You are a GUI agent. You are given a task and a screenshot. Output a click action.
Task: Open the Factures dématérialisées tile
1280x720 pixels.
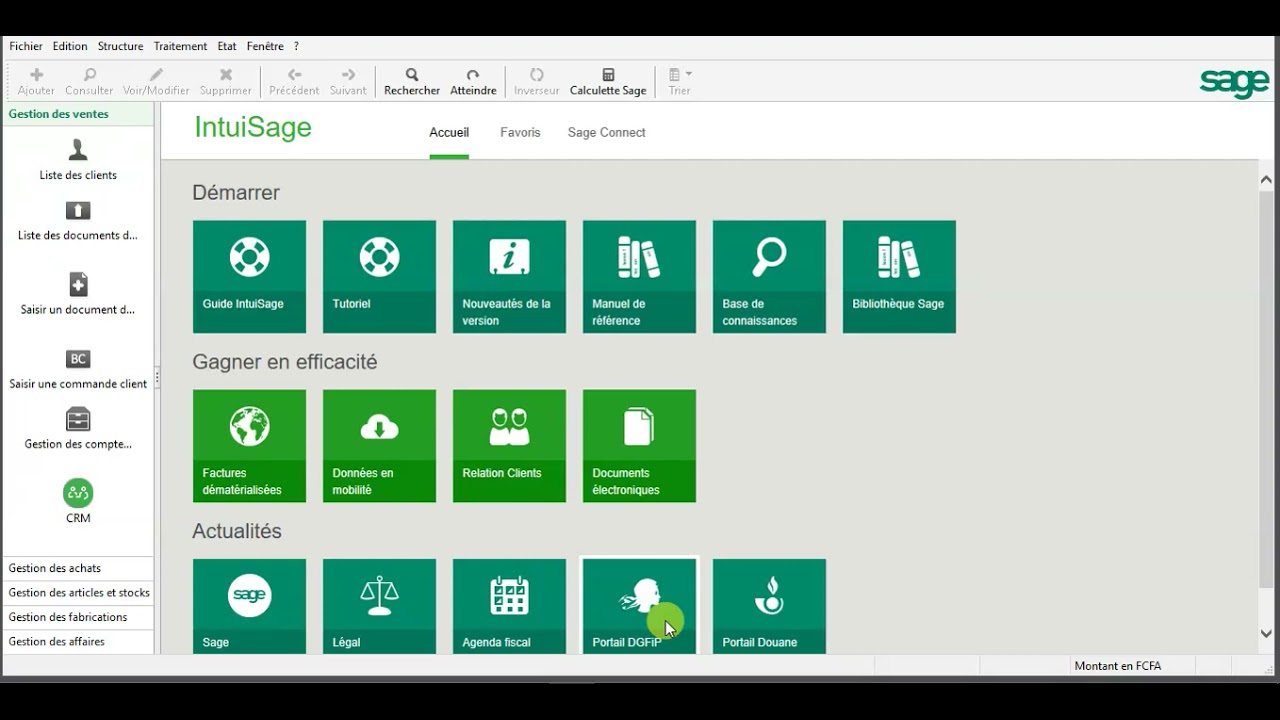click(x=249, y=446)
